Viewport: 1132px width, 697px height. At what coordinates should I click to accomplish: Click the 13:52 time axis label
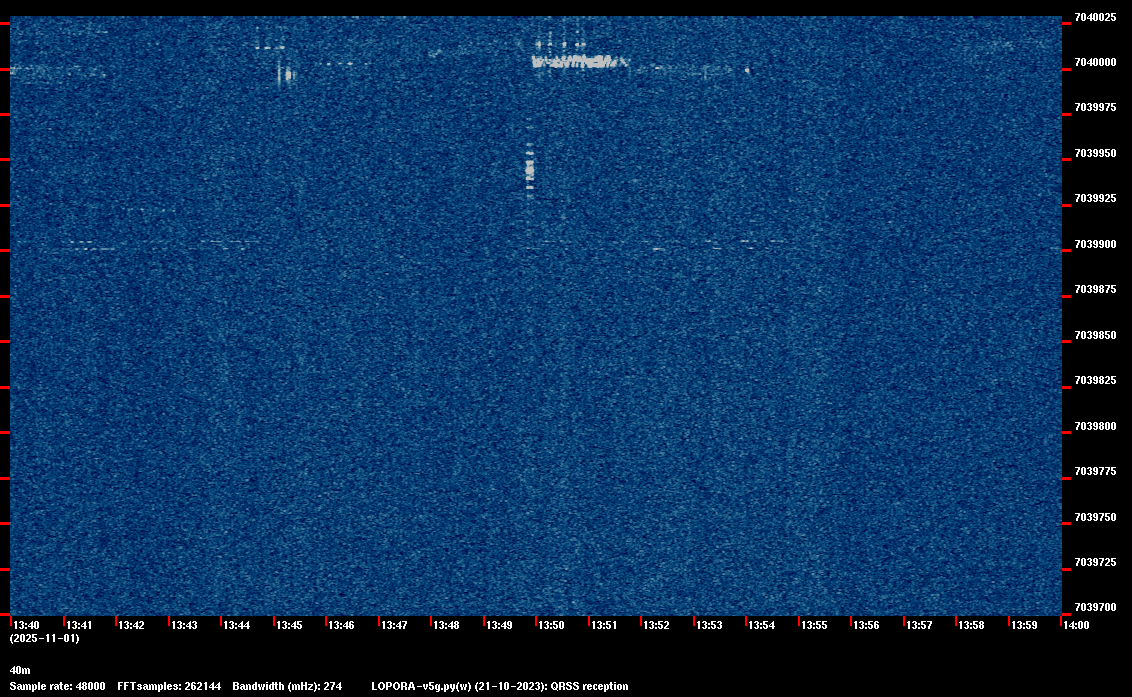click(x=656, y=625)
